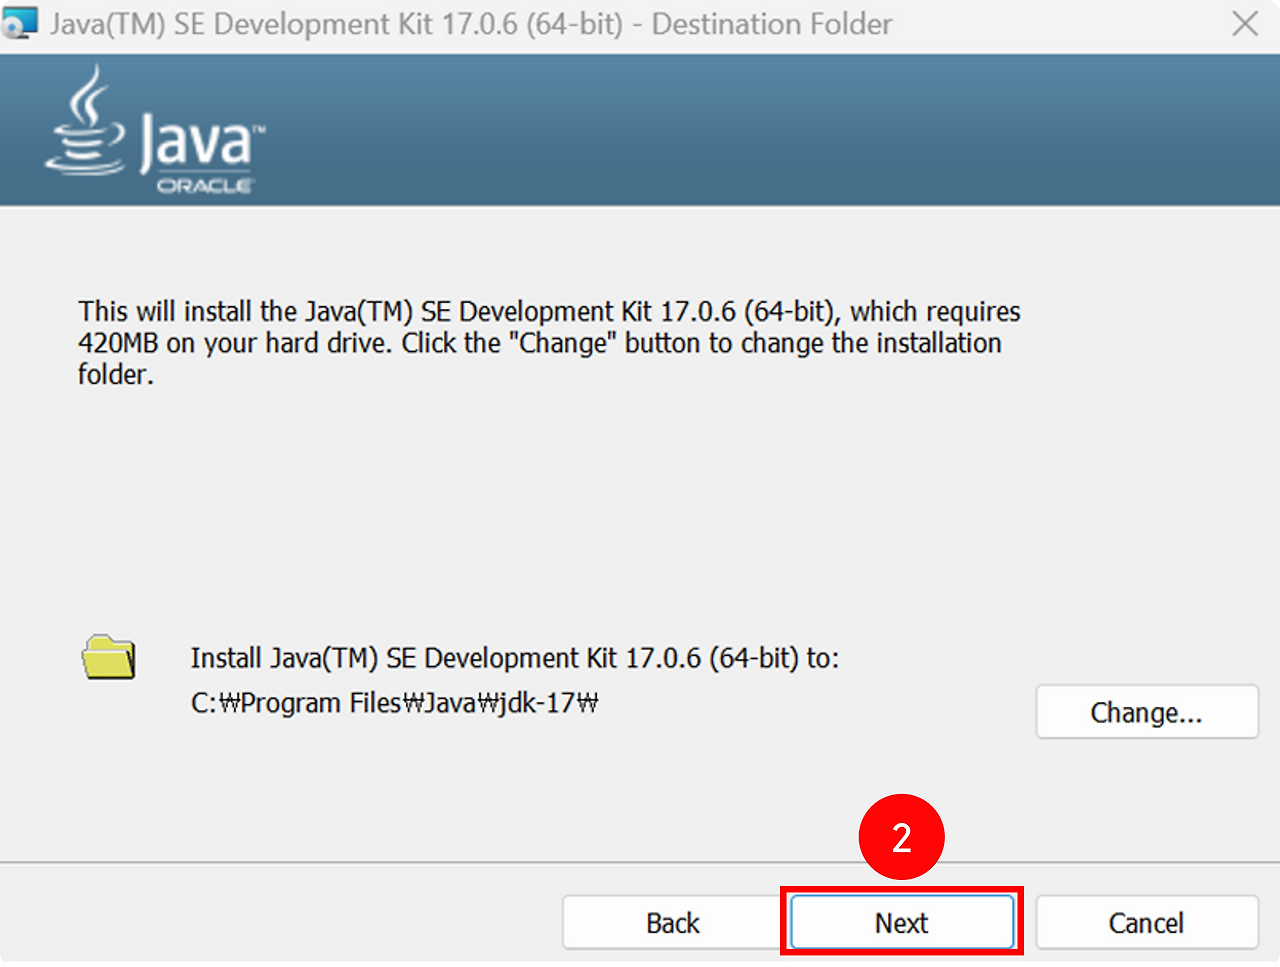Click Back to return to the previous step
This screenshot has height=967, width=1280.
click(672, 922)
